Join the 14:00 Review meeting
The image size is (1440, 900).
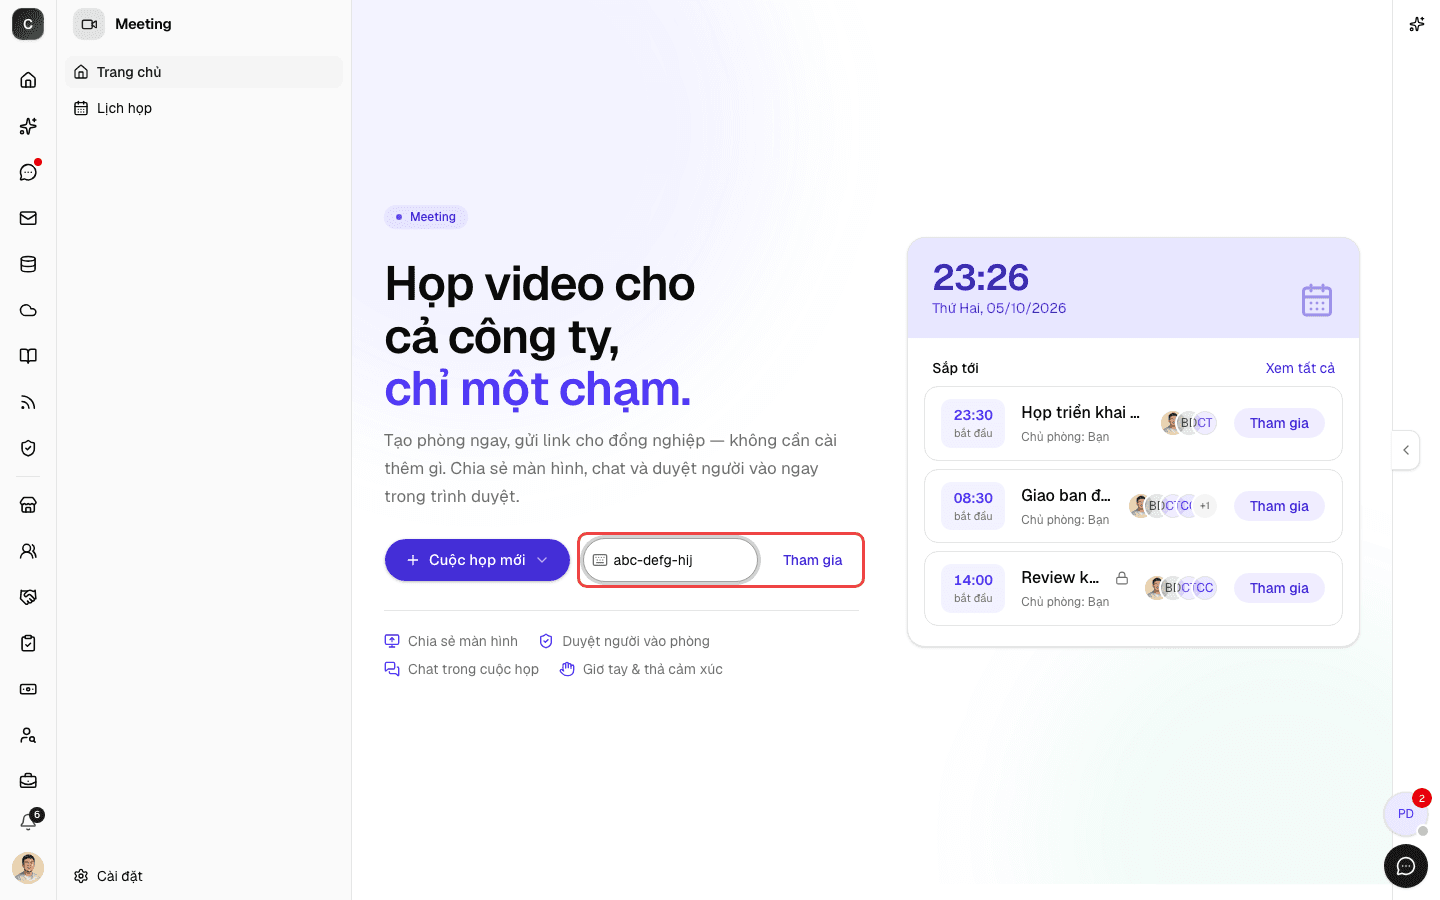(x=1279, y=588)
